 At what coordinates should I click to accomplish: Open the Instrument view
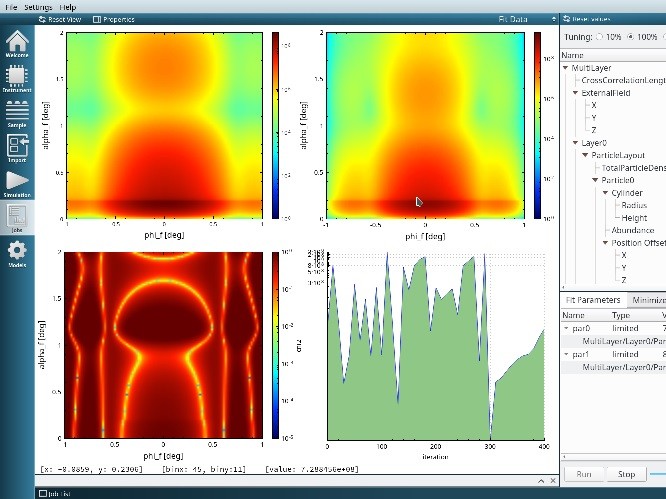coord(16,79)
